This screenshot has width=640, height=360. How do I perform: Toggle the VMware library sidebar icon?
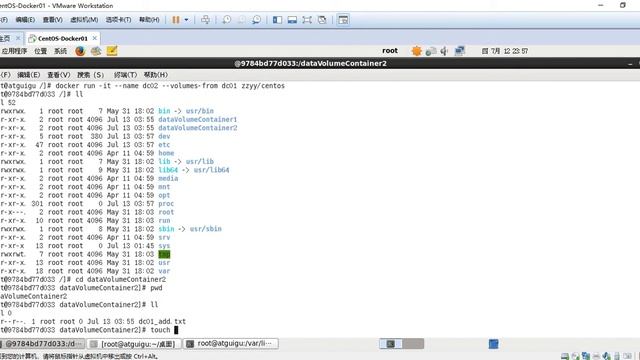tap(278, 20)
